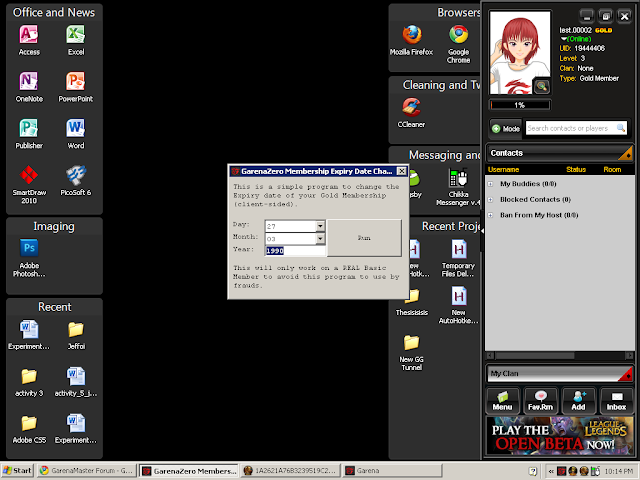Viewport: 640px width, 480px height.
Task: Open Chikka Messenger shortcut
Action: [x=458, y=187]
